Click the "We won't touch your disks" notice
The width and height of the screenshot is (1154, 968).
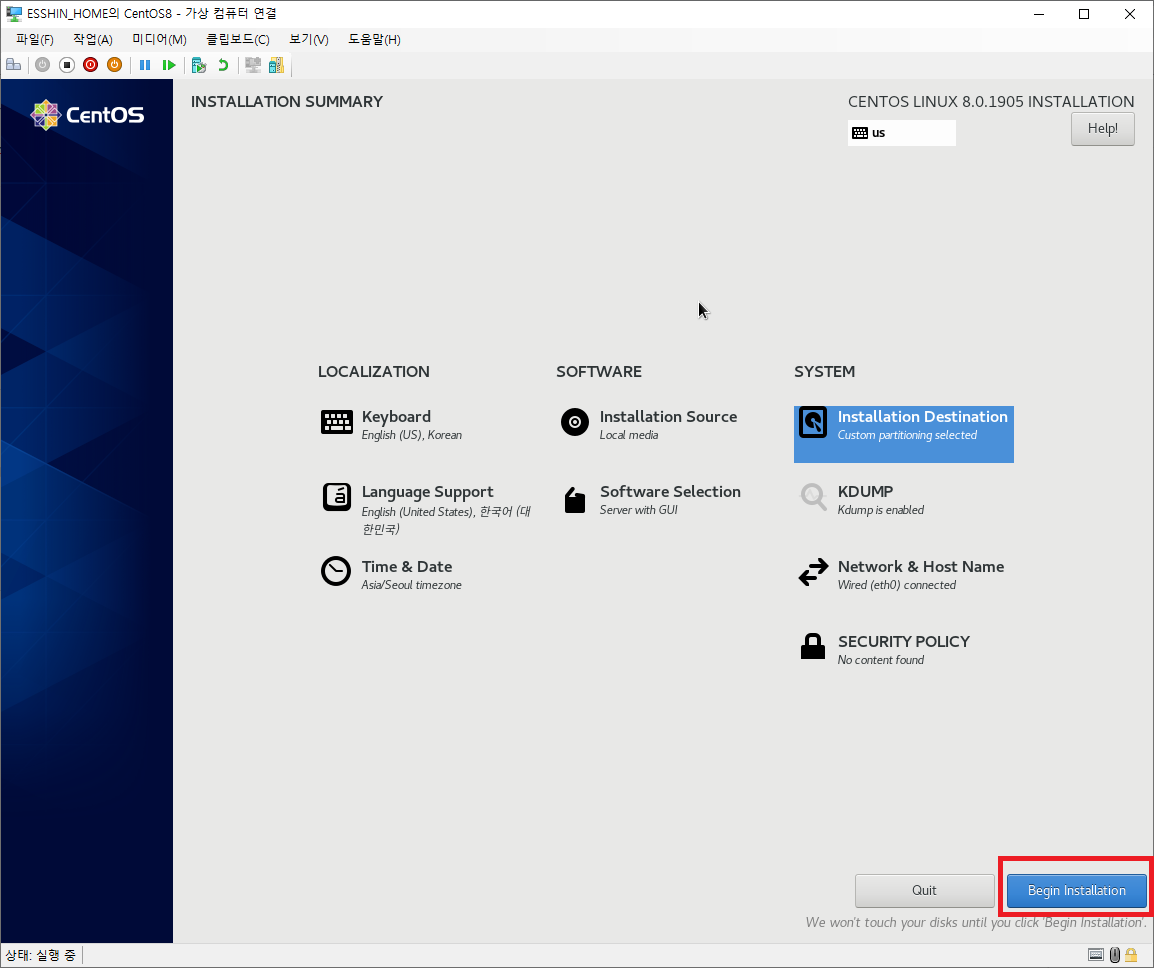976,922
